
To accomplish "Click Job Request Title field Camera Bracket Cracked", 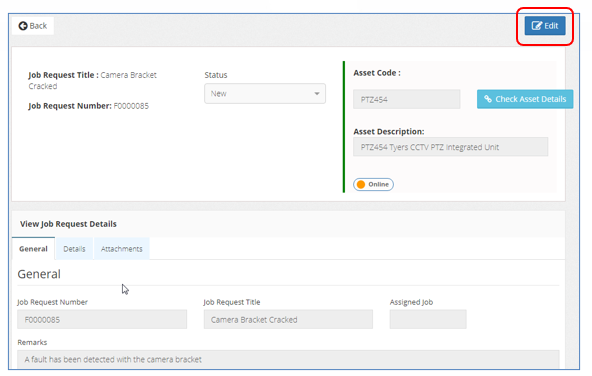I will click(288, 319).
